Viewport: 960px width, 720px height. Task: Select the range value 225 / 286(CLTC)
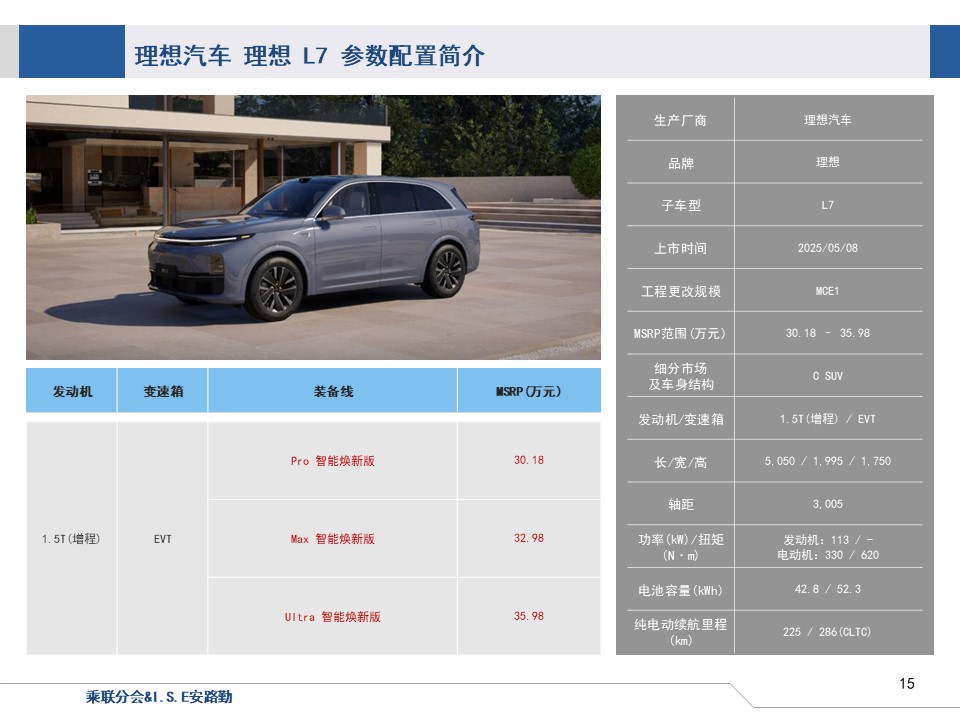pos(827,632)
